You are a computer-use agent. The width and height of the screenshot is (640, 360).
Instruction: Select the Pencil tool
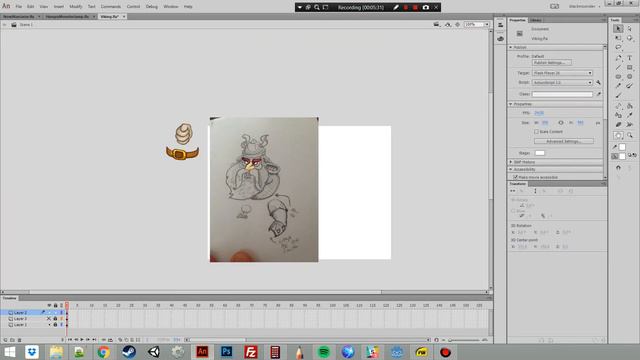coord(618,86)
